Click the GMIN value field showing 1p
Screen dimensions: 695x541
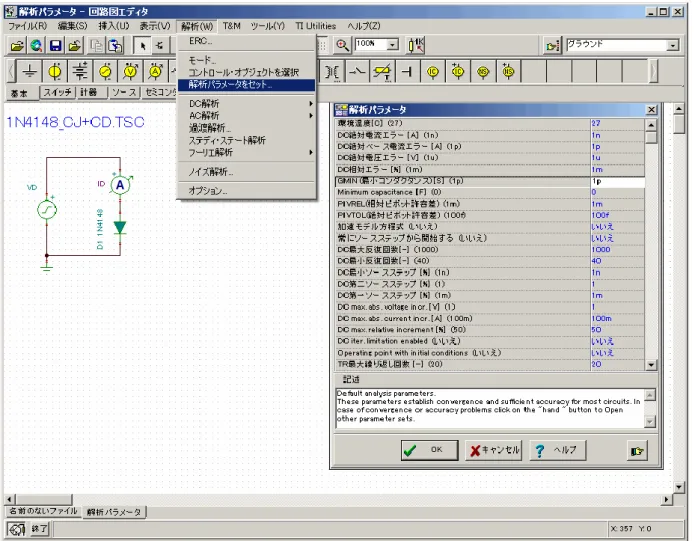[617, 181]
